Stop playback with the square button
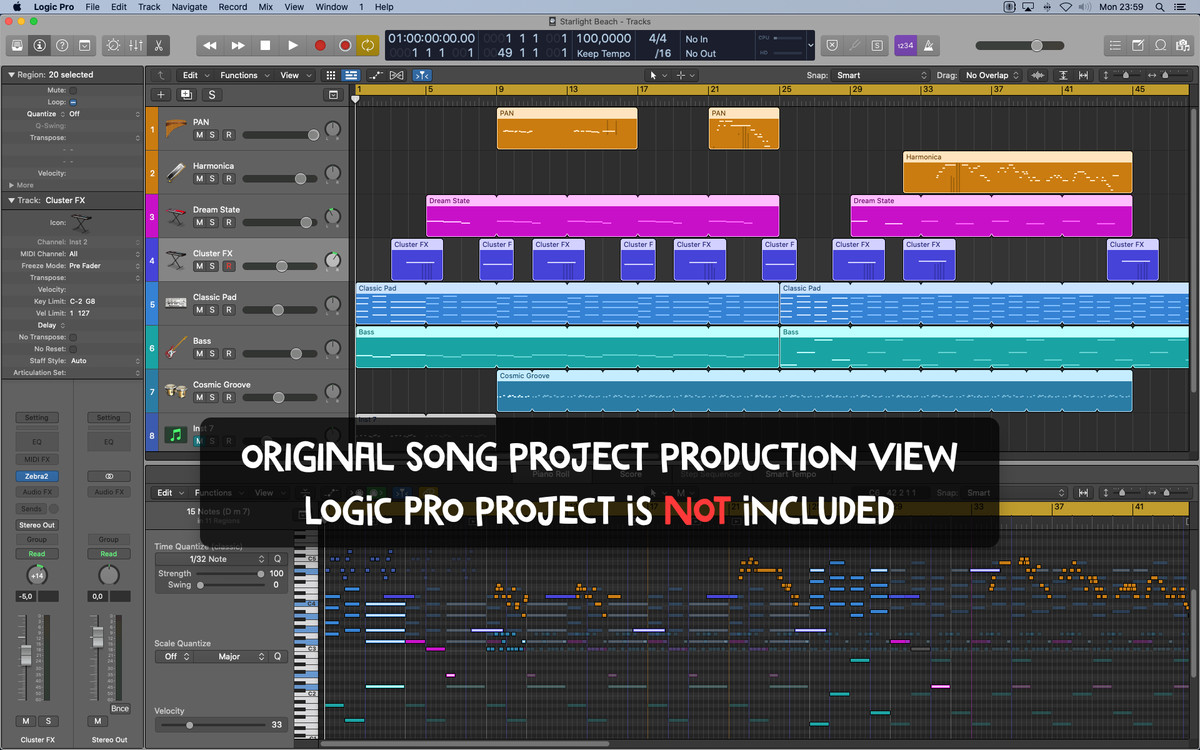The width and height of the screenshot is (1200, 750). (x=265, y=45)
